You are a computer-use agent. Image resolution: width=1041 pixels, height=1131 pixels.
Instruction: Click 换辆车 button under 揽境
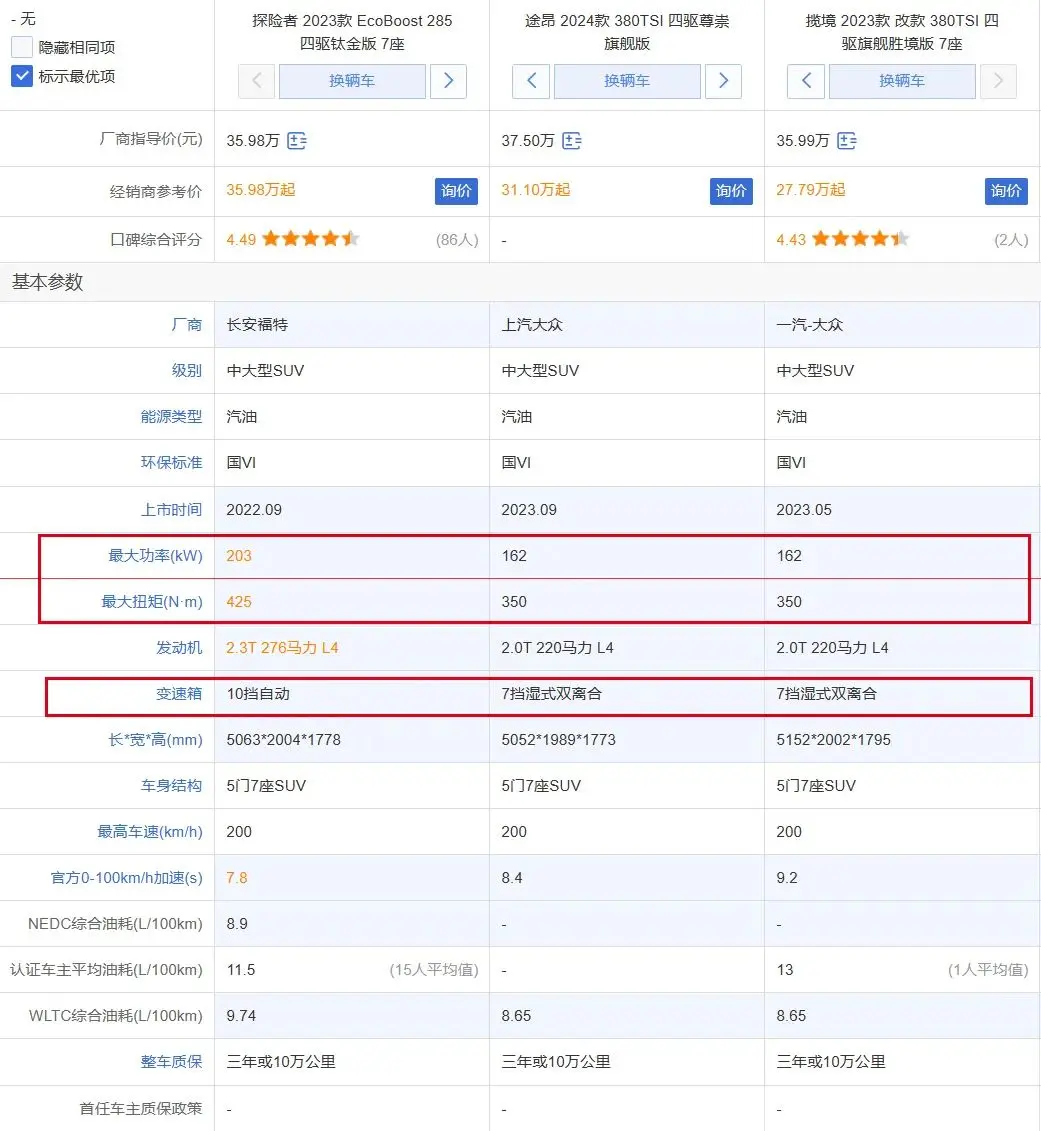(x=902, y=81)
